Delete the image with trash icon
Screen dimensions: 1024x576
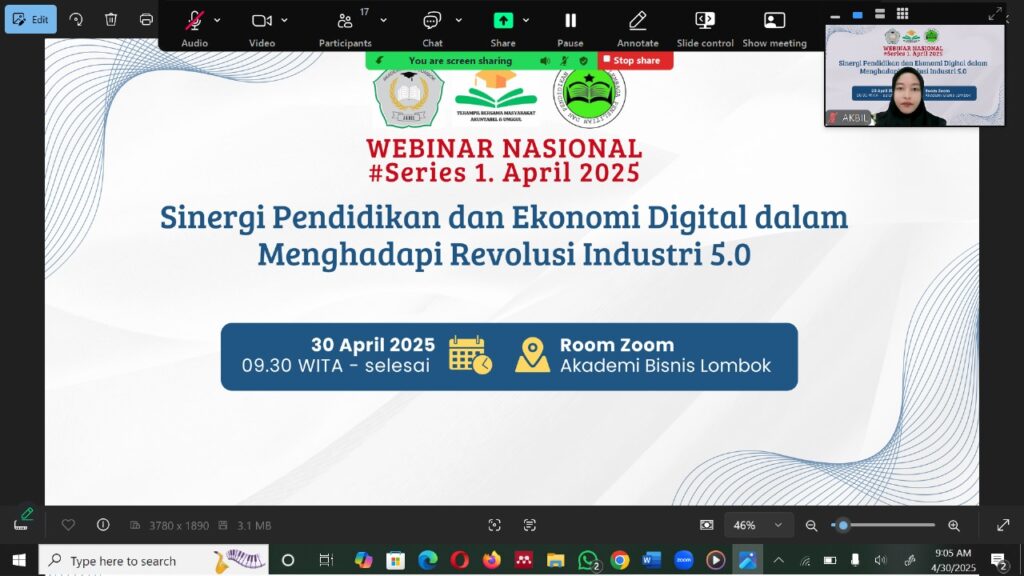[111, 19]
